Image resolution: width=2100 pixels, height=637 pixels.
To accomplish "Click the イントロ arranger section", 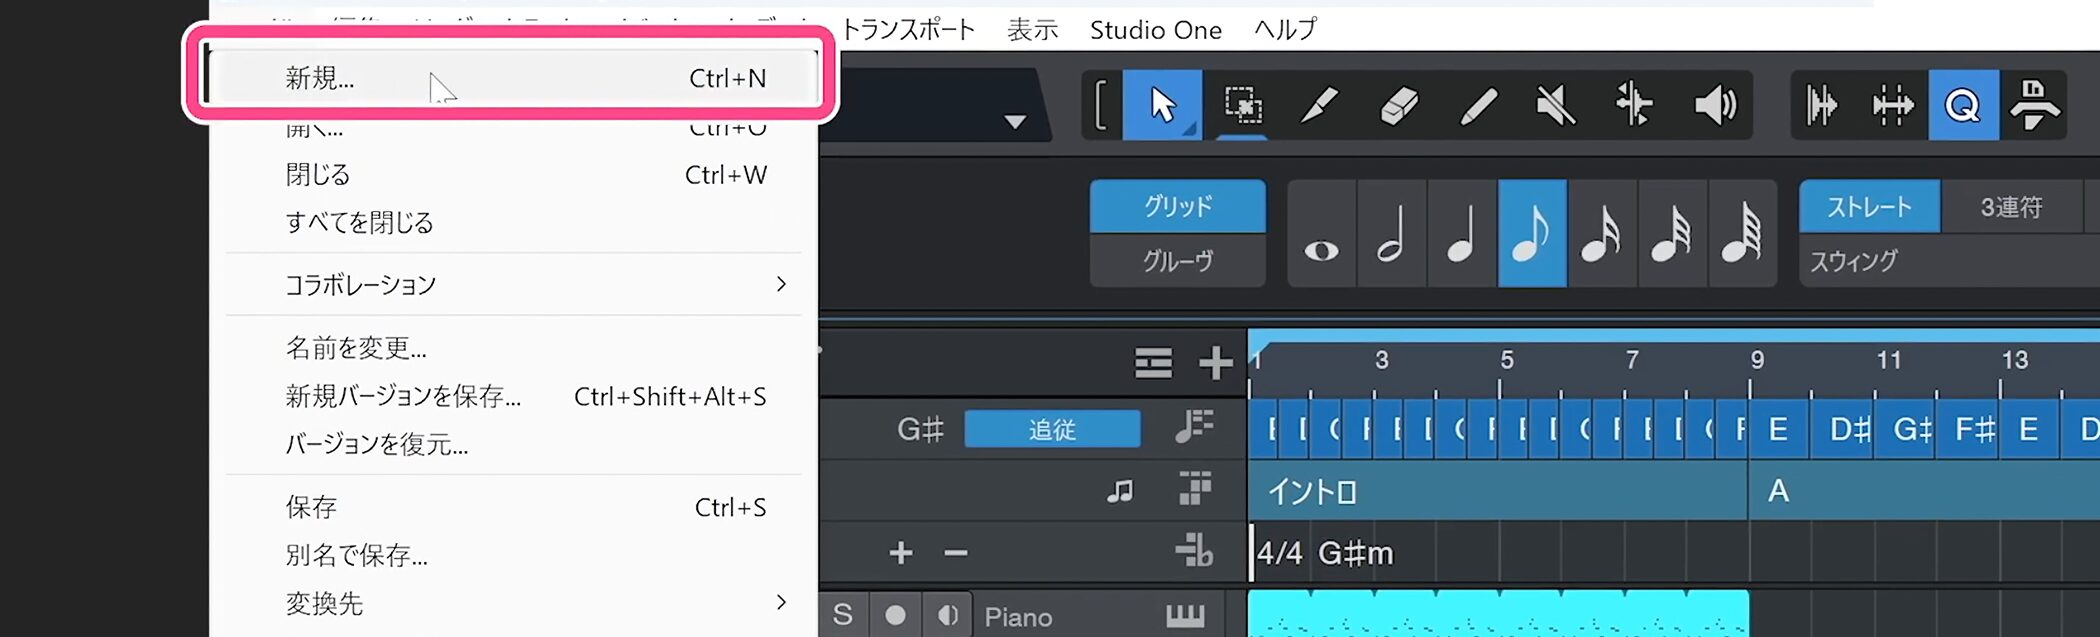I will click(x=1497, y=491).
